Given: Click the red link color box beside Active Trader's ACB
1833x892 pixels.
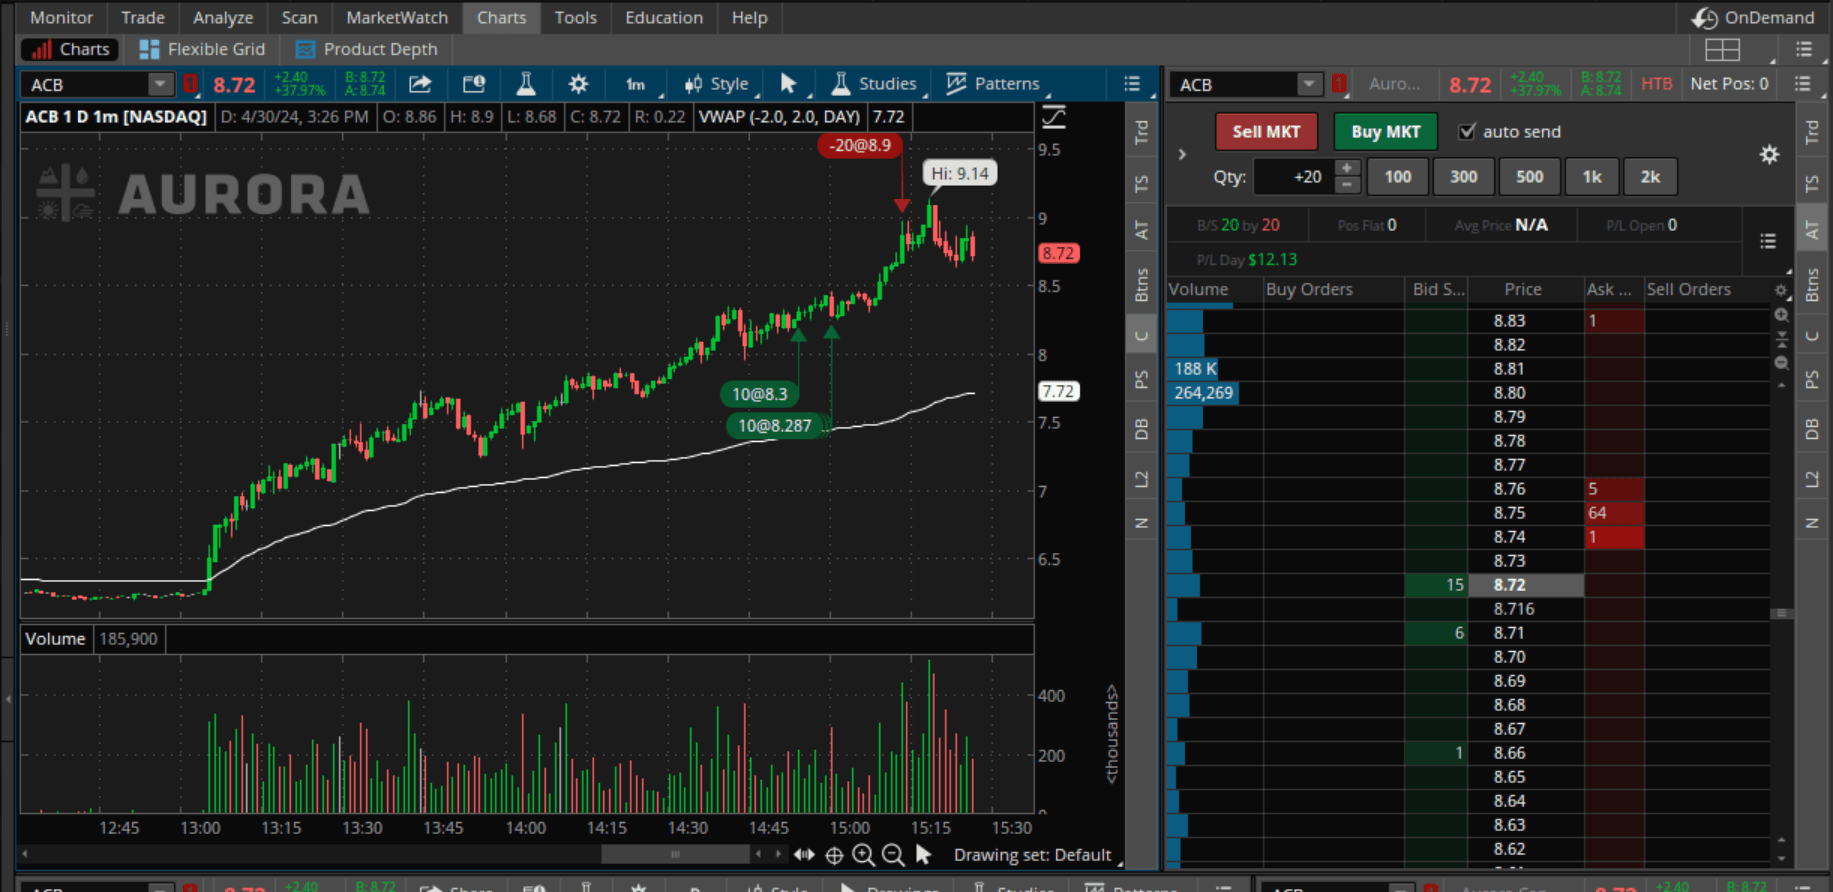Looking at the screenshot, I should (x=1338, y=84).
